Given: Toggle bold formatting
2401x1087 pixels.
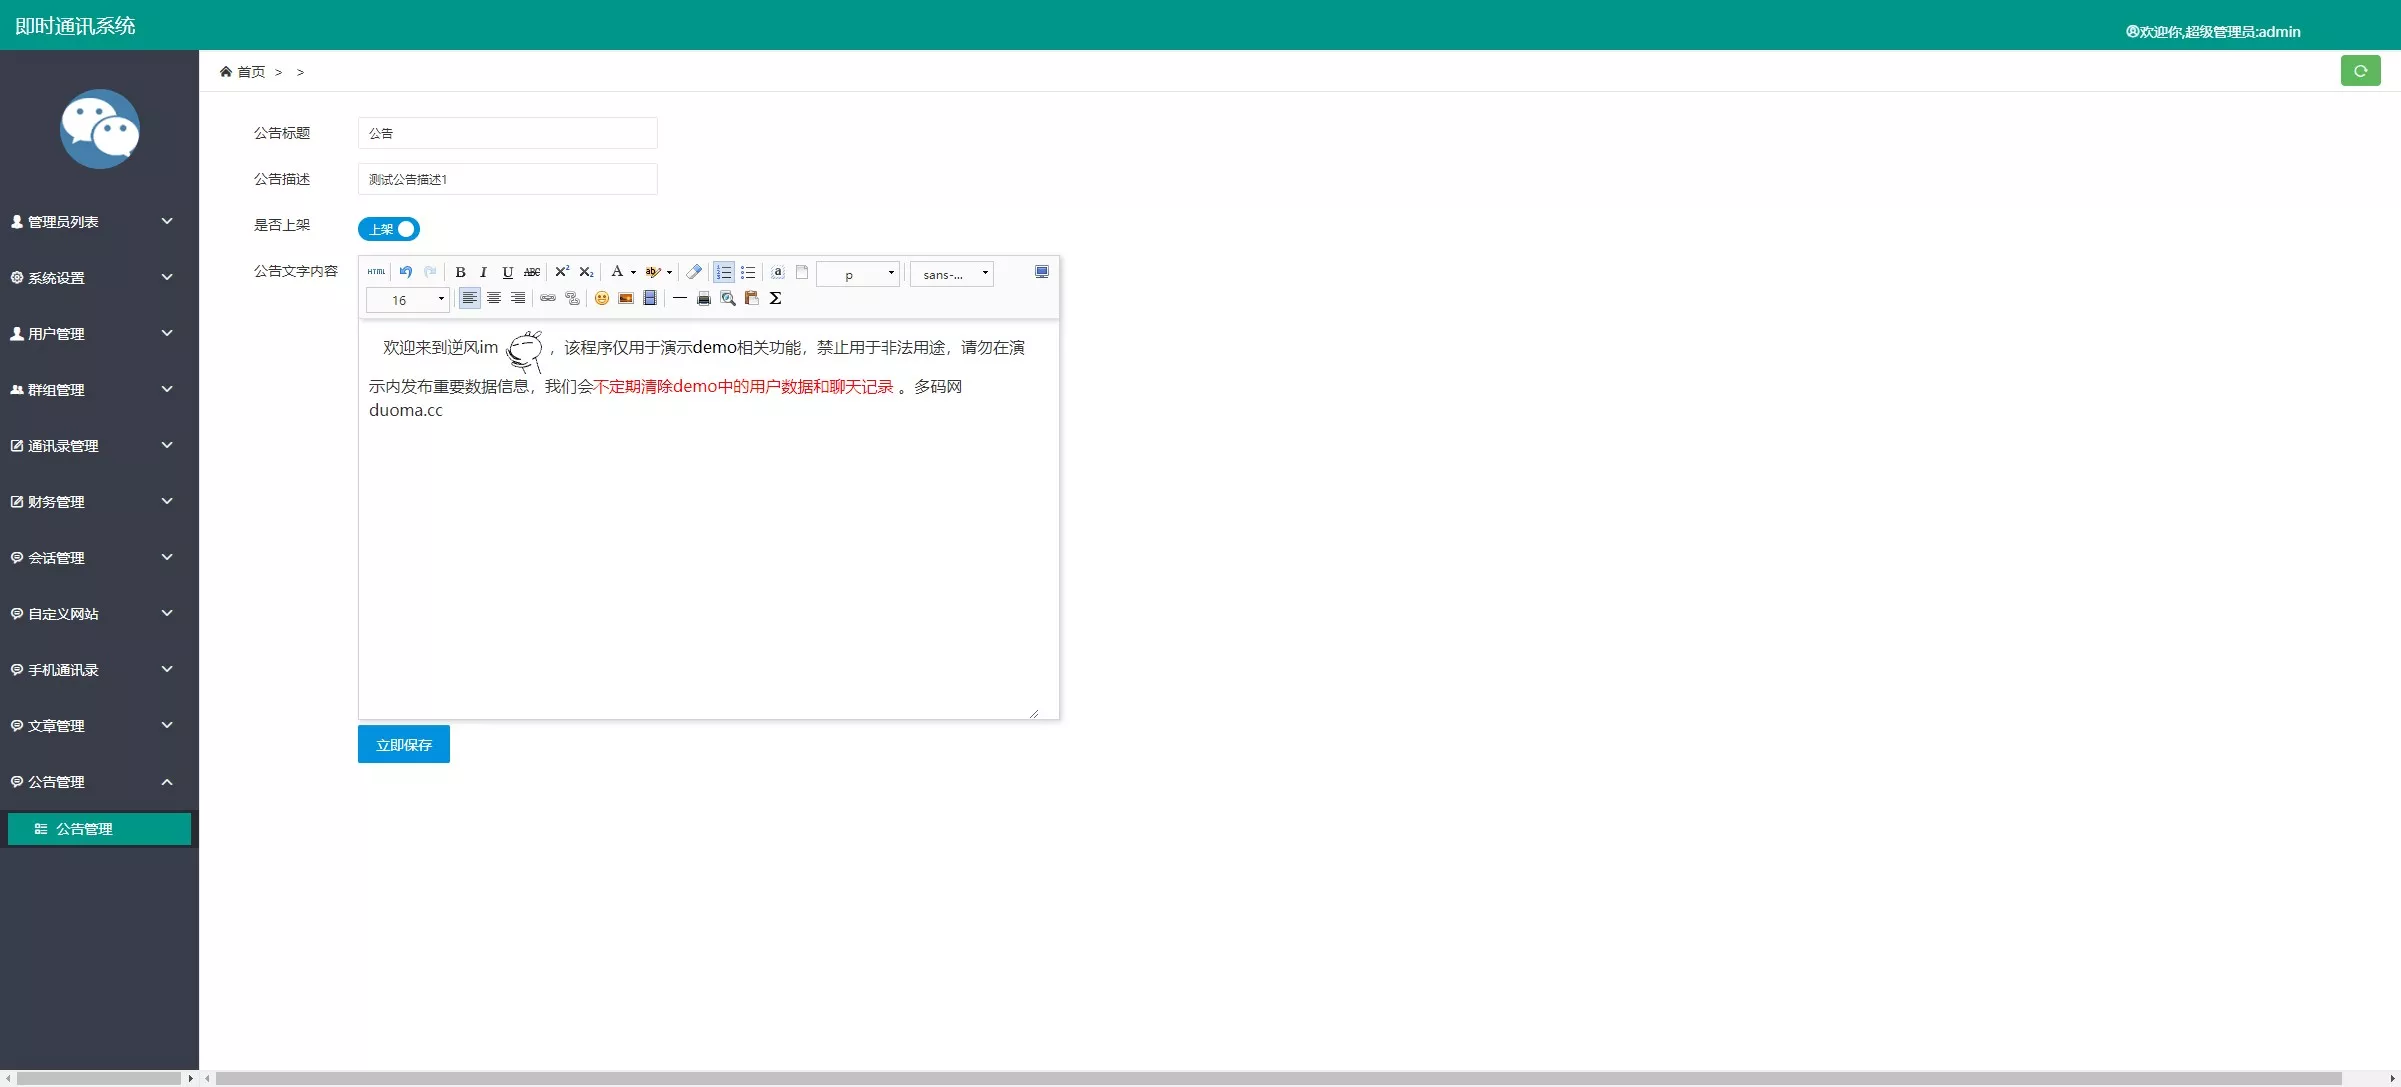Looking at the screenshot, I should [x=460, y=272].
